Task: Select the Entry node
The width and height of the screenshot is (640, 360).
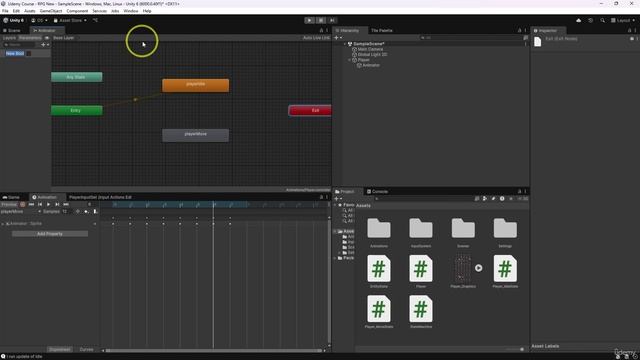Action: pyautogui.click(x=76, y=110)
